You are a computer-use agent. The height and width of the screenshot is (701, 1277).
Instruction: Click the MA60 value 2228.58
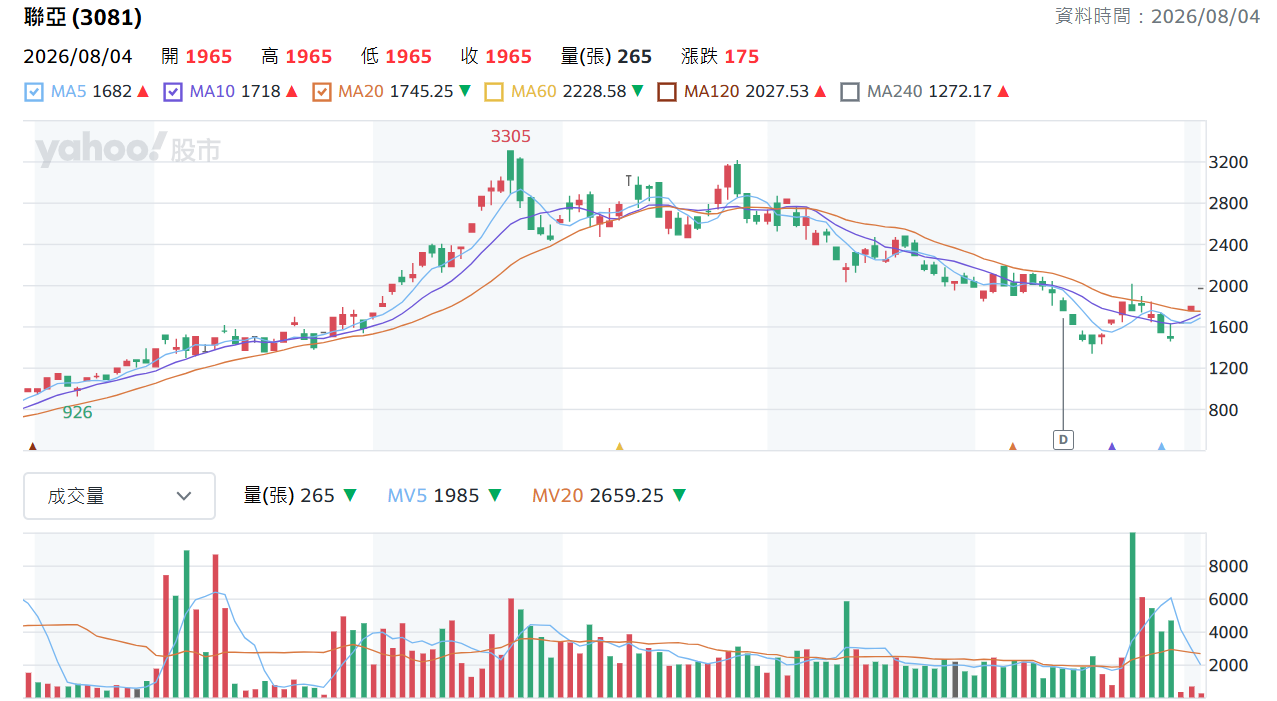coord(594,92)
